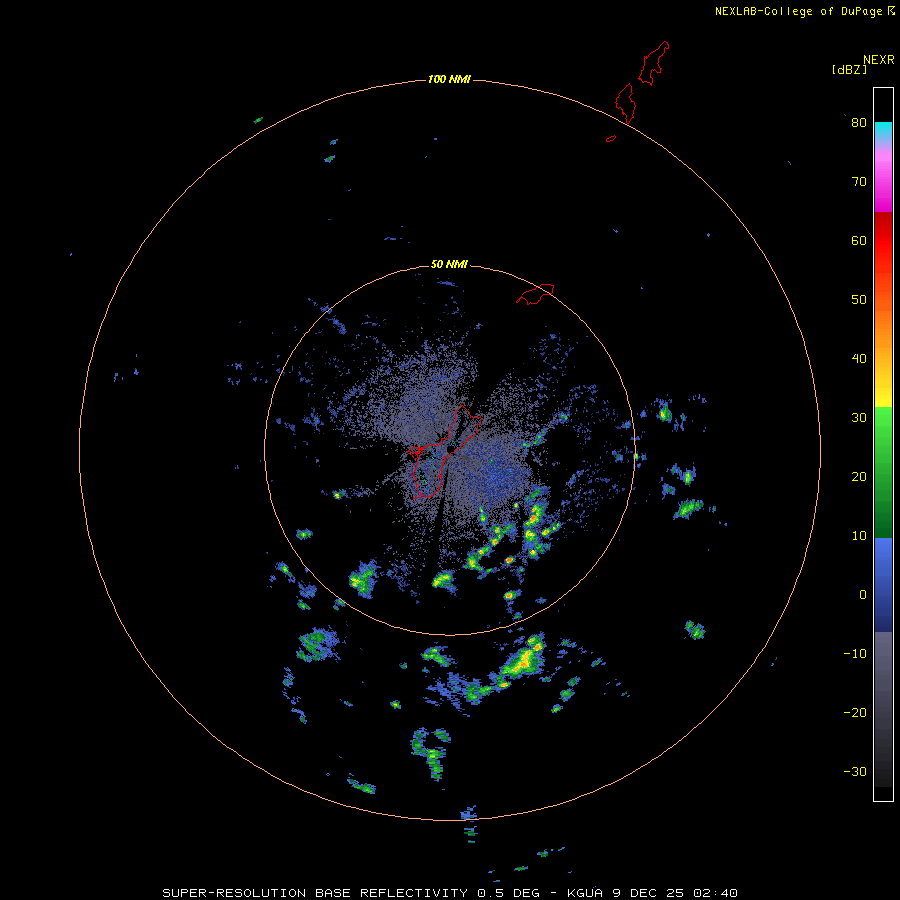
Task: Click the 50 dBZ scale value
Action: coord(859,300)
